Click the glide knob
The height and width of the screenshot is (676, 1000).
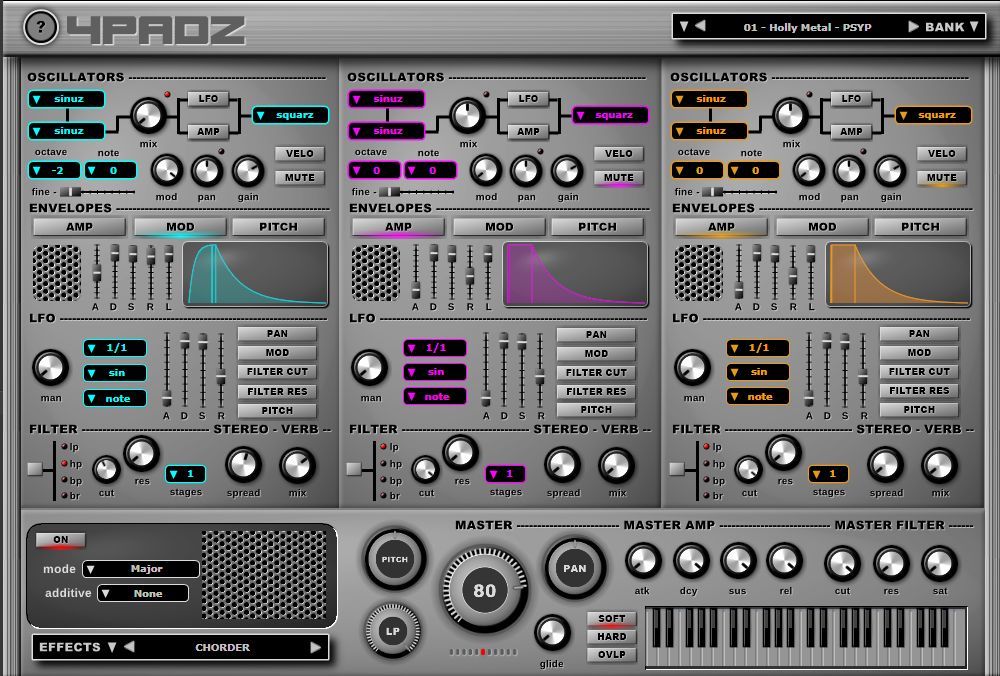pos(552,633)
